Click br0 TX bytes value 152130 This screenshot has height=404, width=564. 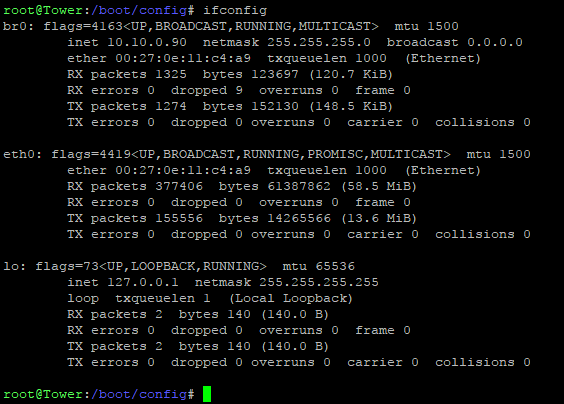point(275,106)
